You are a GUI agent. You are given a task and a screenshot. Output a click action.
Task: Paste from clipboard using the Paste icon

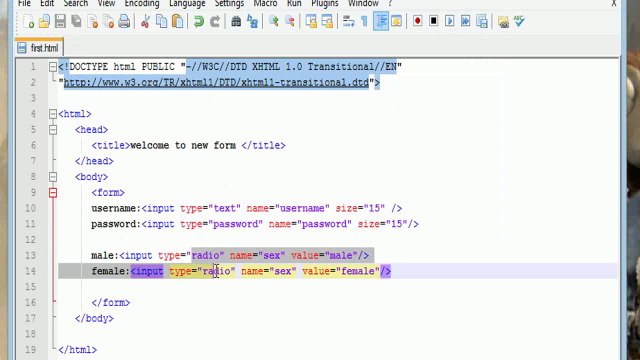tap(178, 21)
